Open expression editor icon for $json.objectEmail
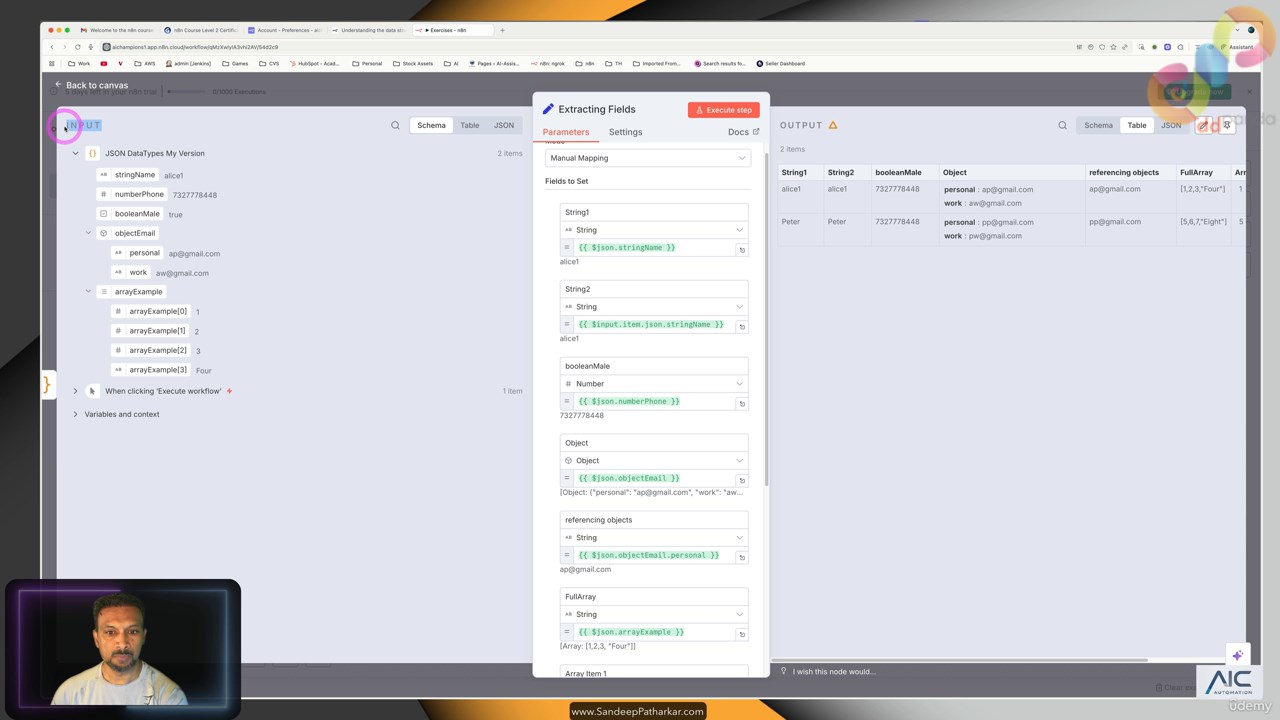 point(742,480)
